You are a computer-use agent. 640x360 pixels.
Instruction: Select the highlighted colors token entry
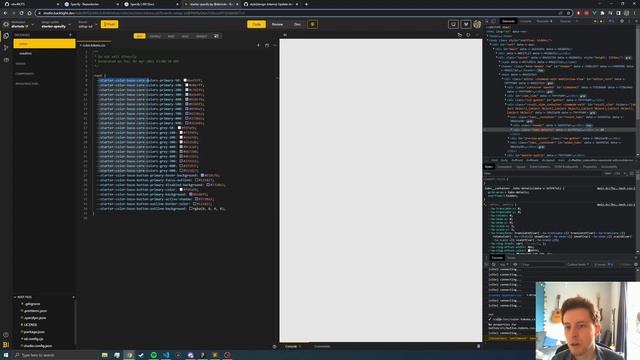44,44
